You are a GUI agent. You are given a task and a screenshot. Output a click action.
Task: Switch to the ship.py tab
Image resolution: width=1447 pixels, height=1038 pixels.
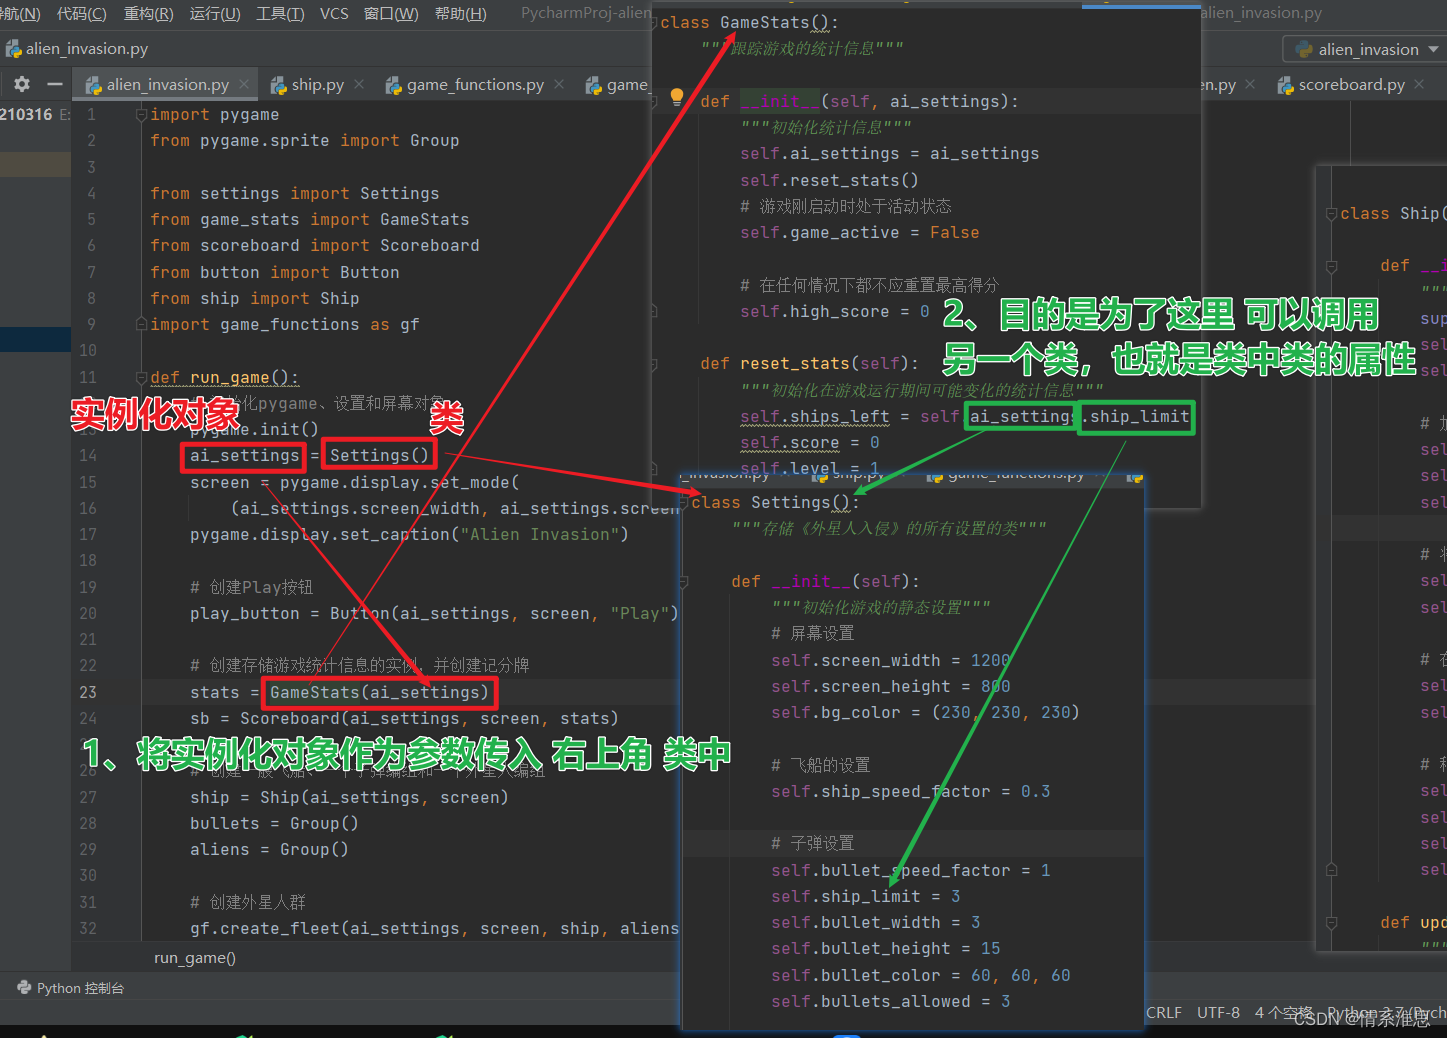(317, 85)
